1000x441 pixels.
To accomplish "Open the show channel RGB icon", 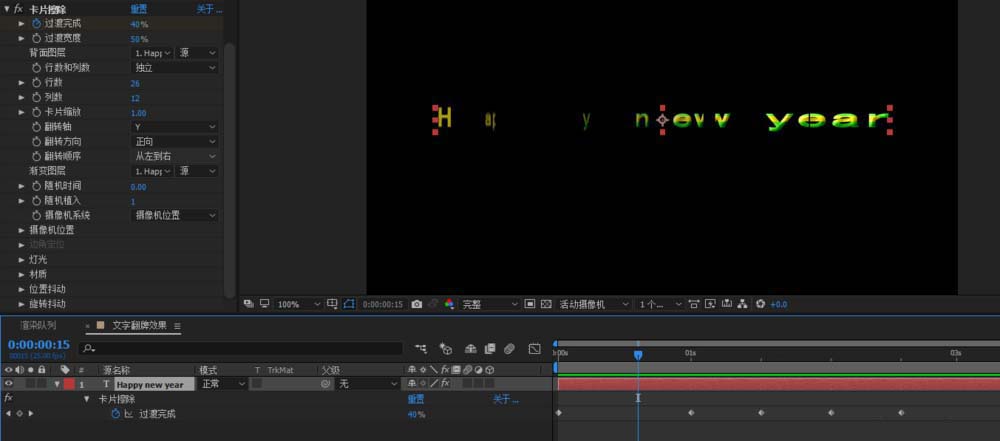I will click(x=449, y=304).
